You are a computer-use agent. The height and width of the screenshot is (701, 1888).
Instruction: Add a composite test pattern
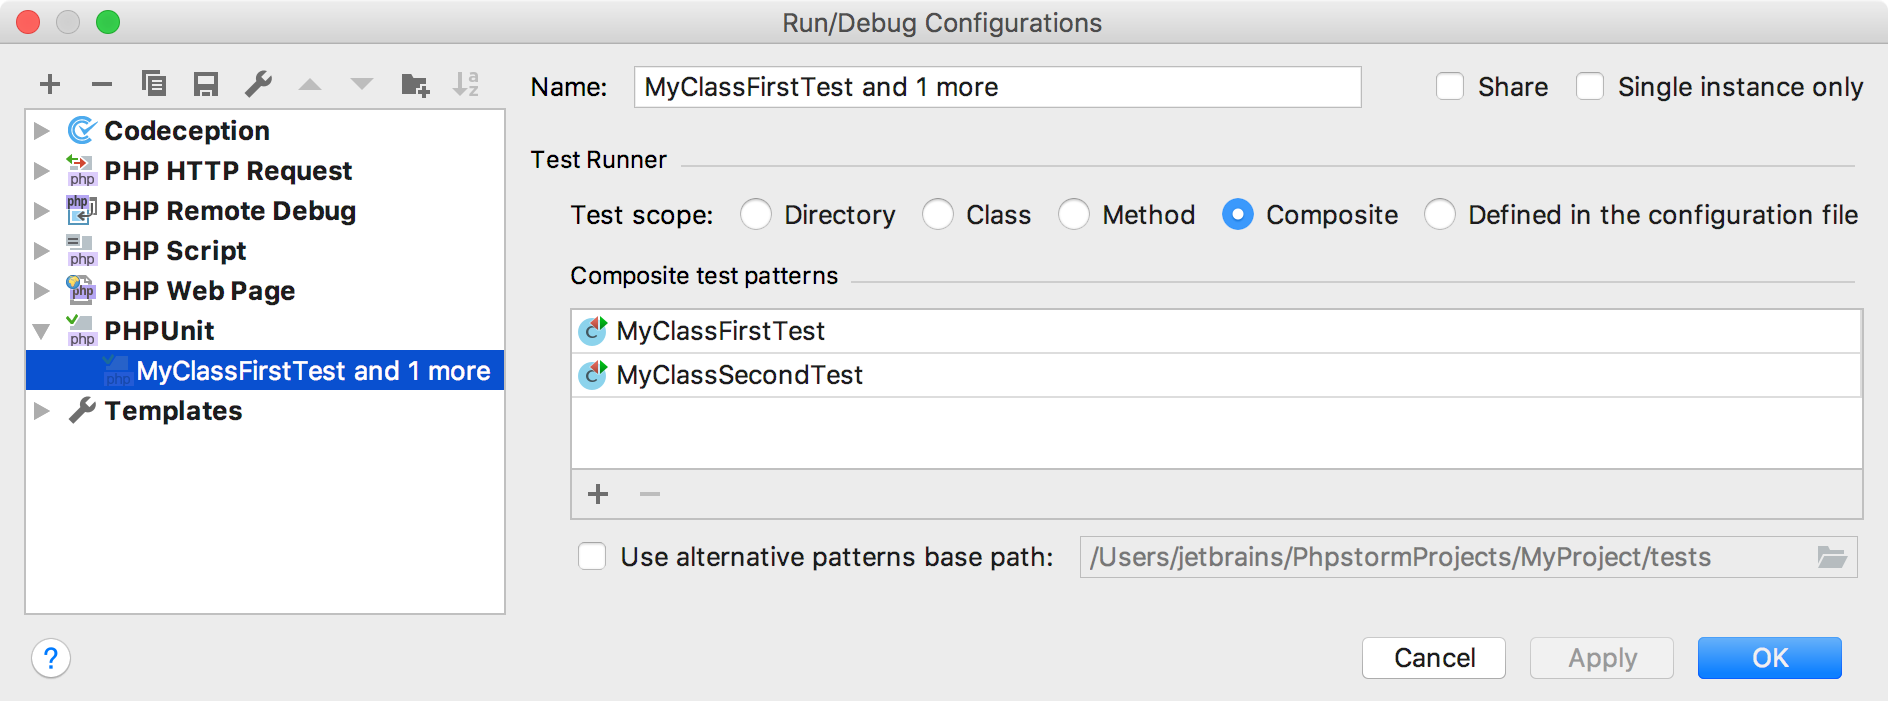point(598,494)
